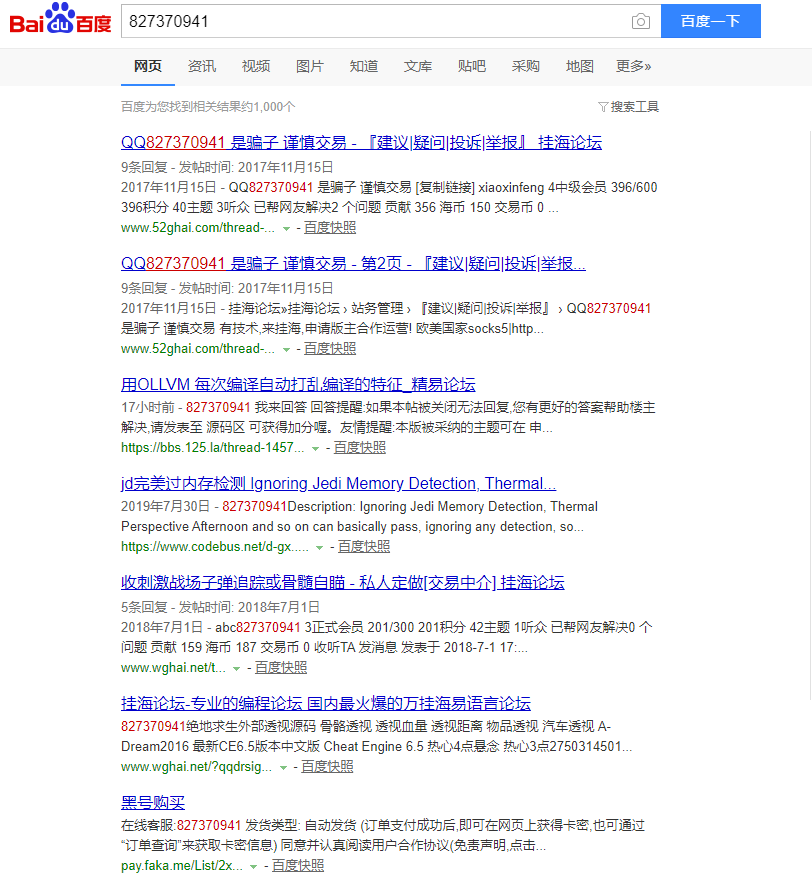This screenshot has width=812, height=881.
Task: Click the https://www.codebus.net/d-gx URL
Action: [215, 547]
